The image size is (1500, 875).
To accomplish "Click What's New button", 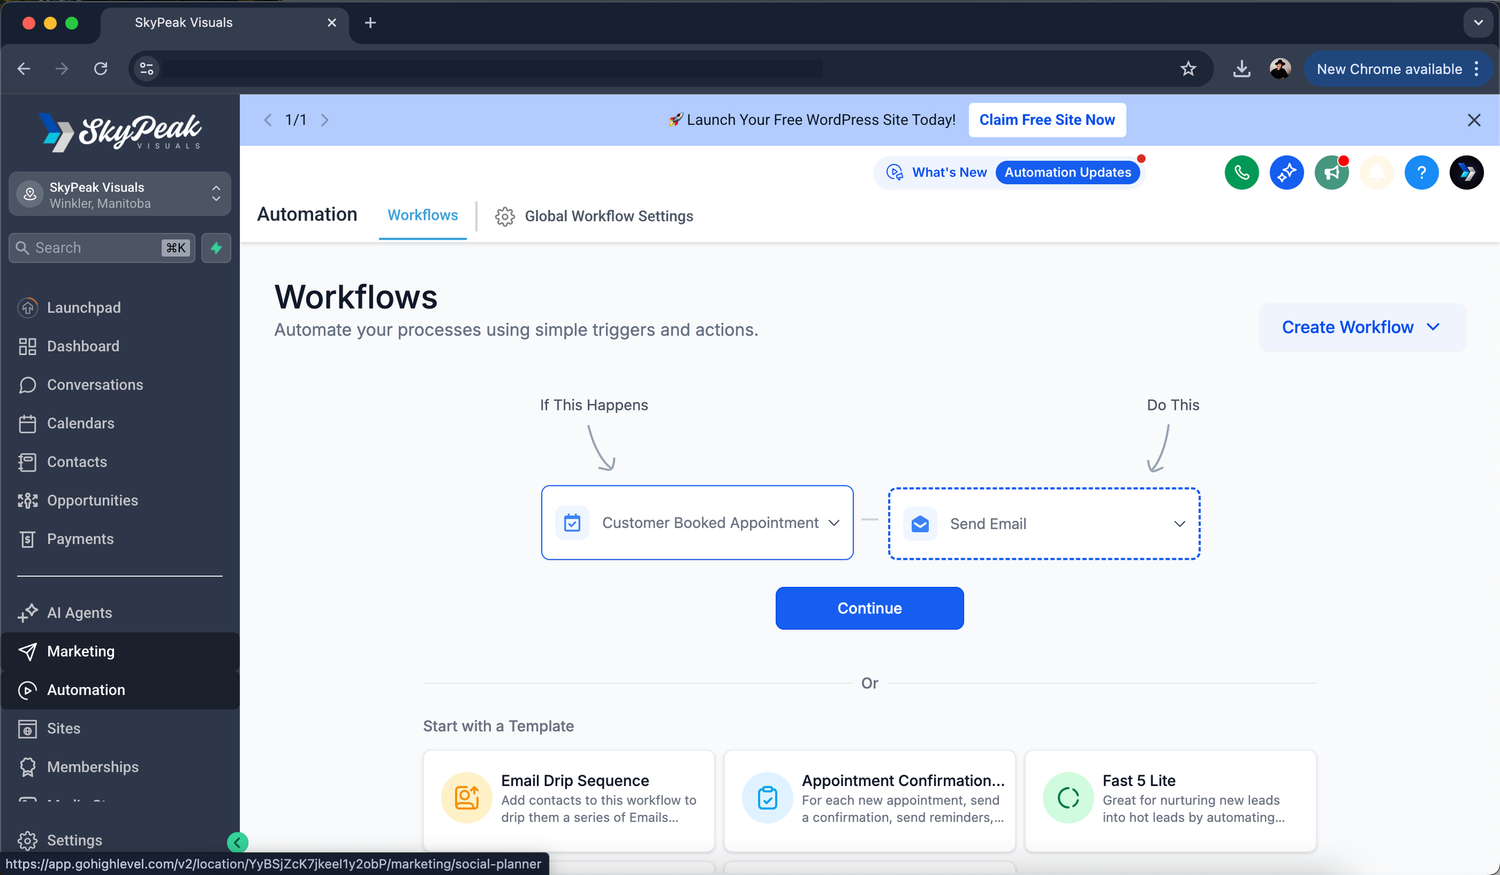I will pos(937,172).
